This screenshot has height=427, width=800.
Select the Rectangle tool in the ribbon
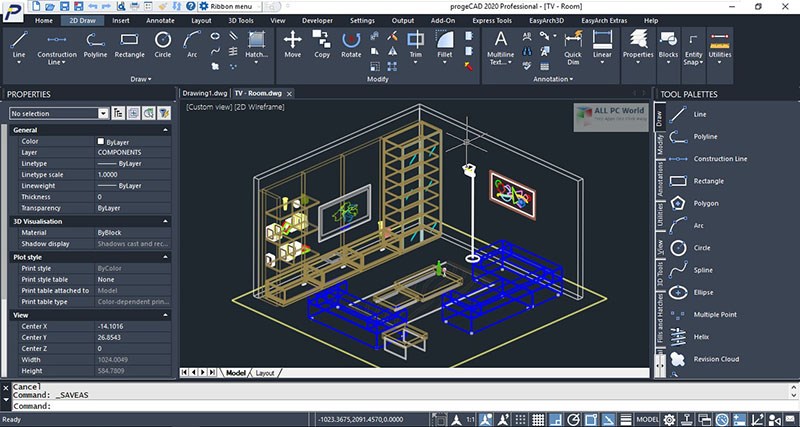click(x=129, y=45)
